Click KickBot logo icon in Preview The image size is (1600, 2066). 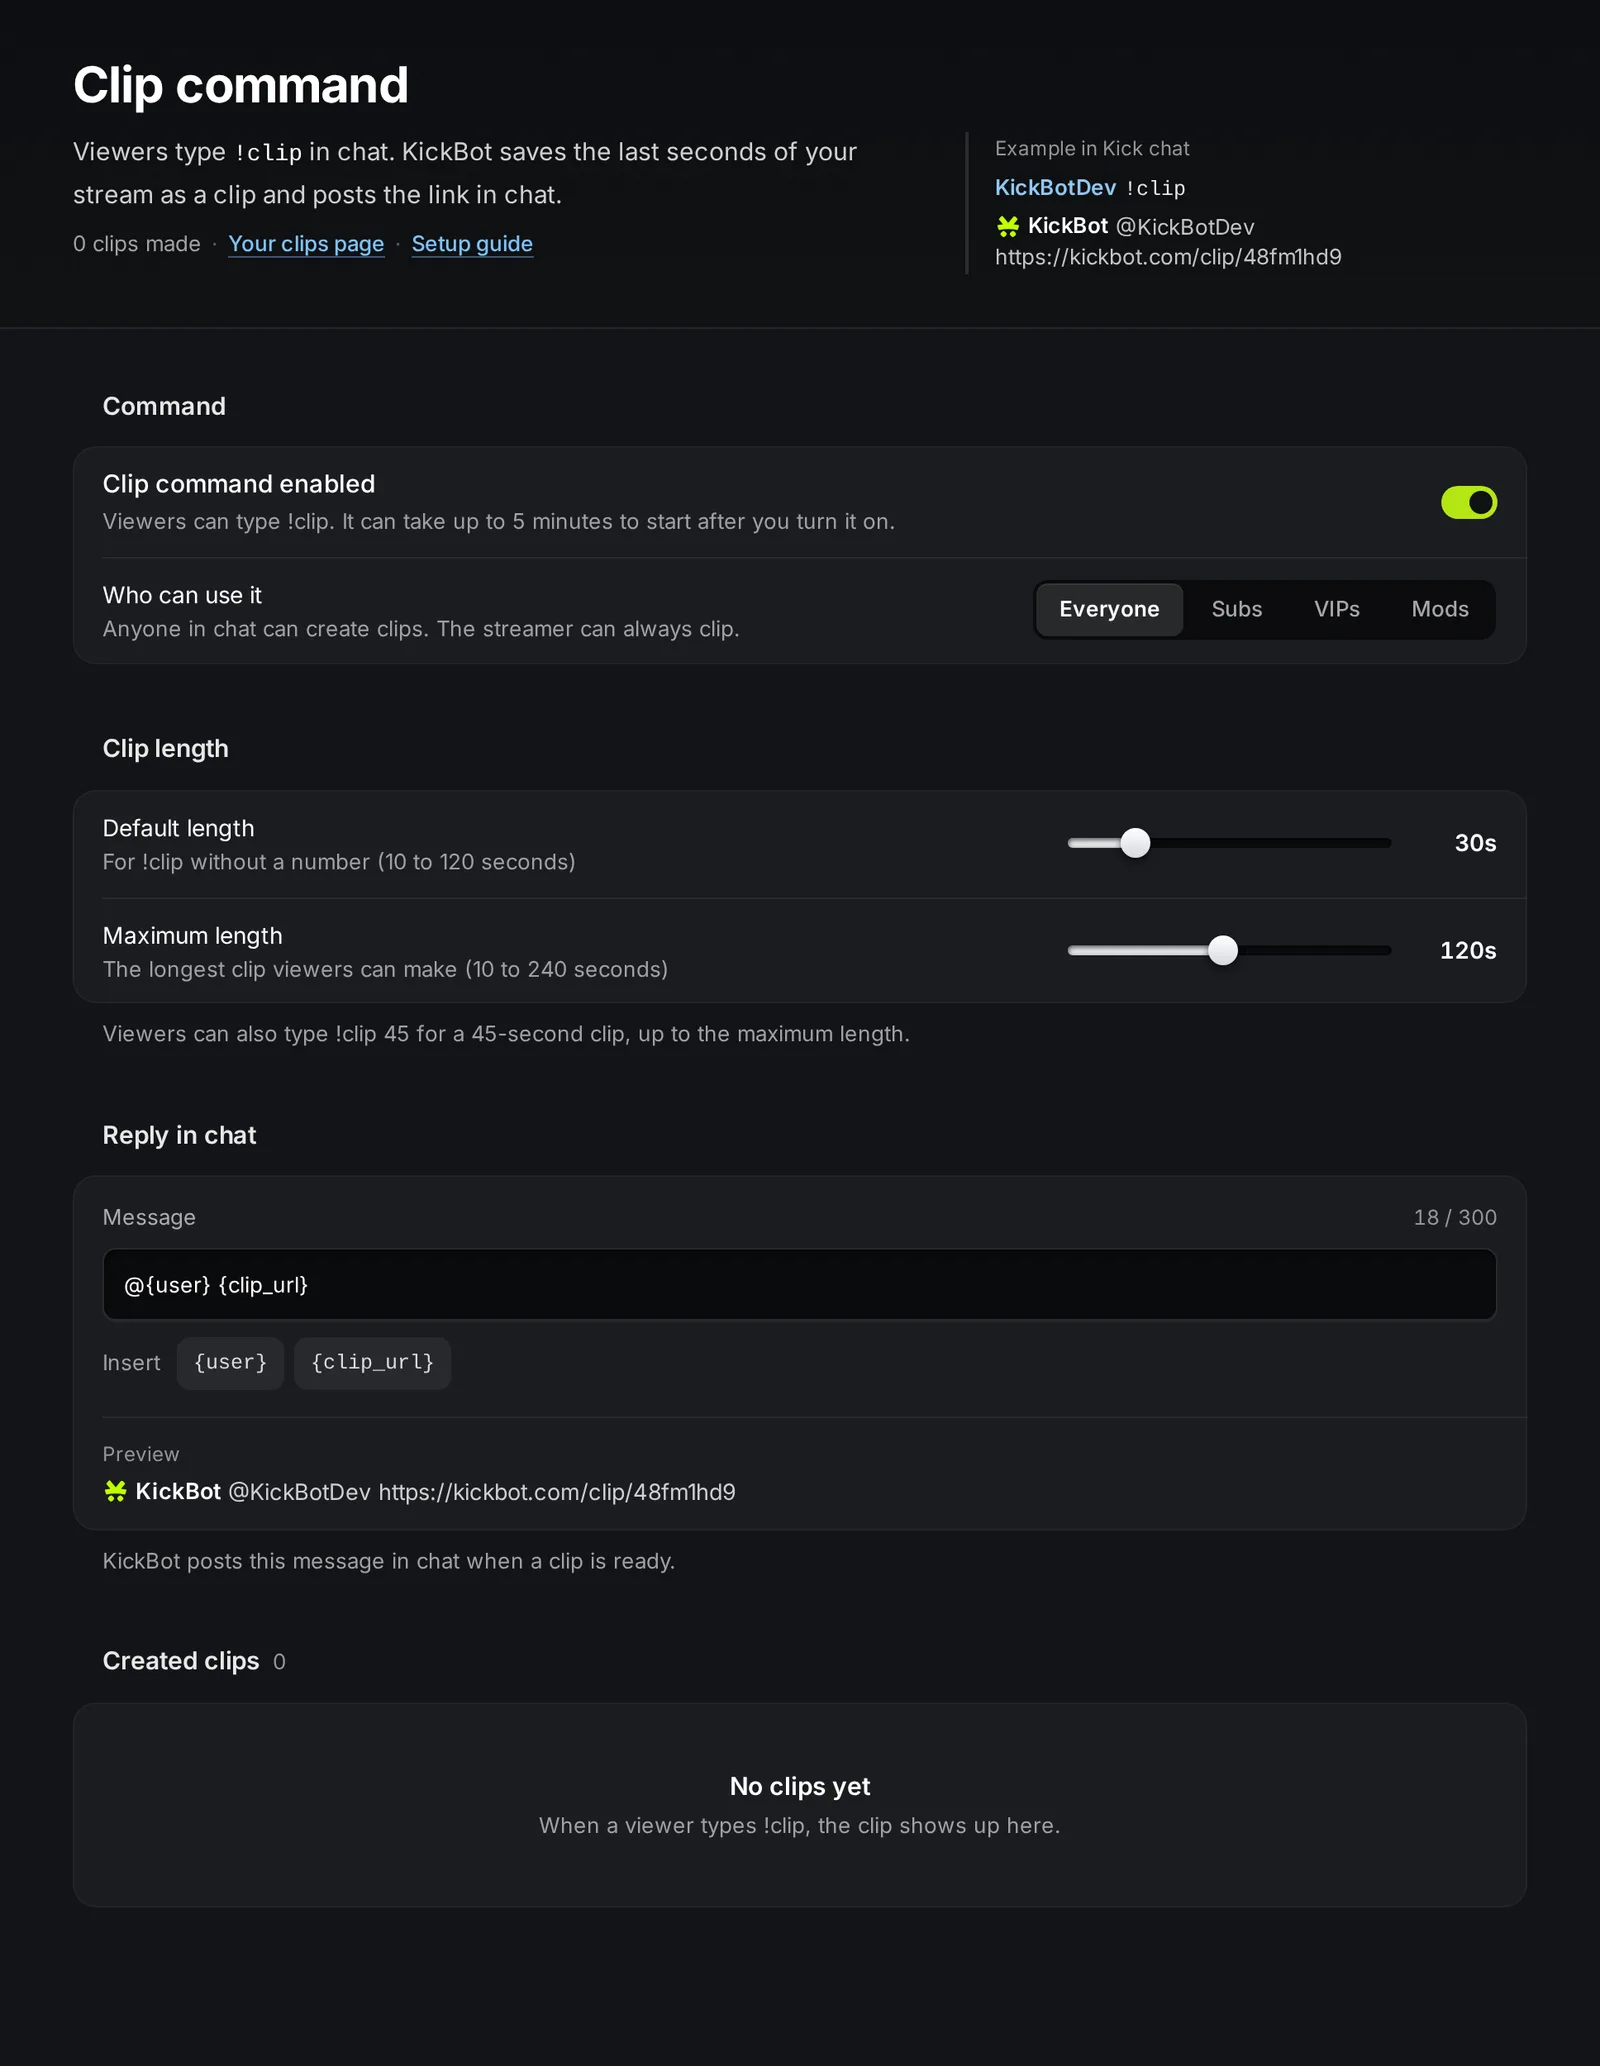[x=116, y=1492]
